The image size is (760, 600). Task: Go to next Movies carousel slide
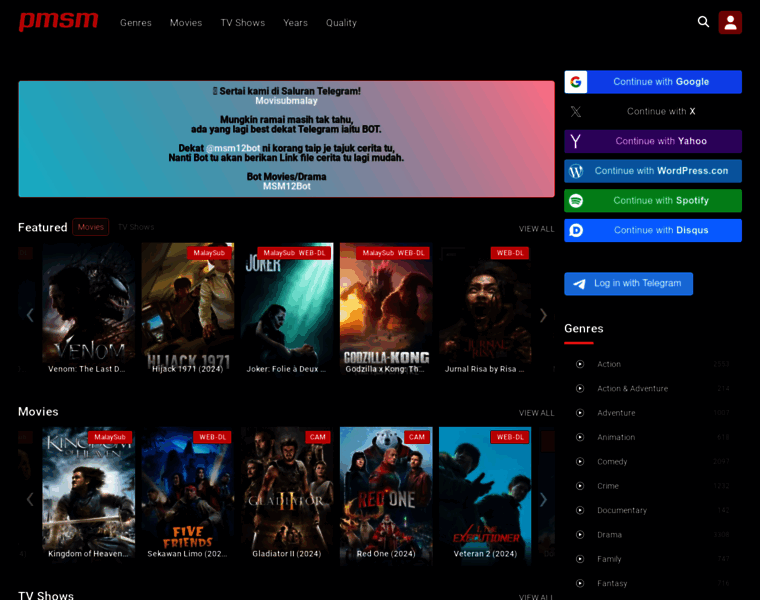pyautogui.click(x=543, y=500)
